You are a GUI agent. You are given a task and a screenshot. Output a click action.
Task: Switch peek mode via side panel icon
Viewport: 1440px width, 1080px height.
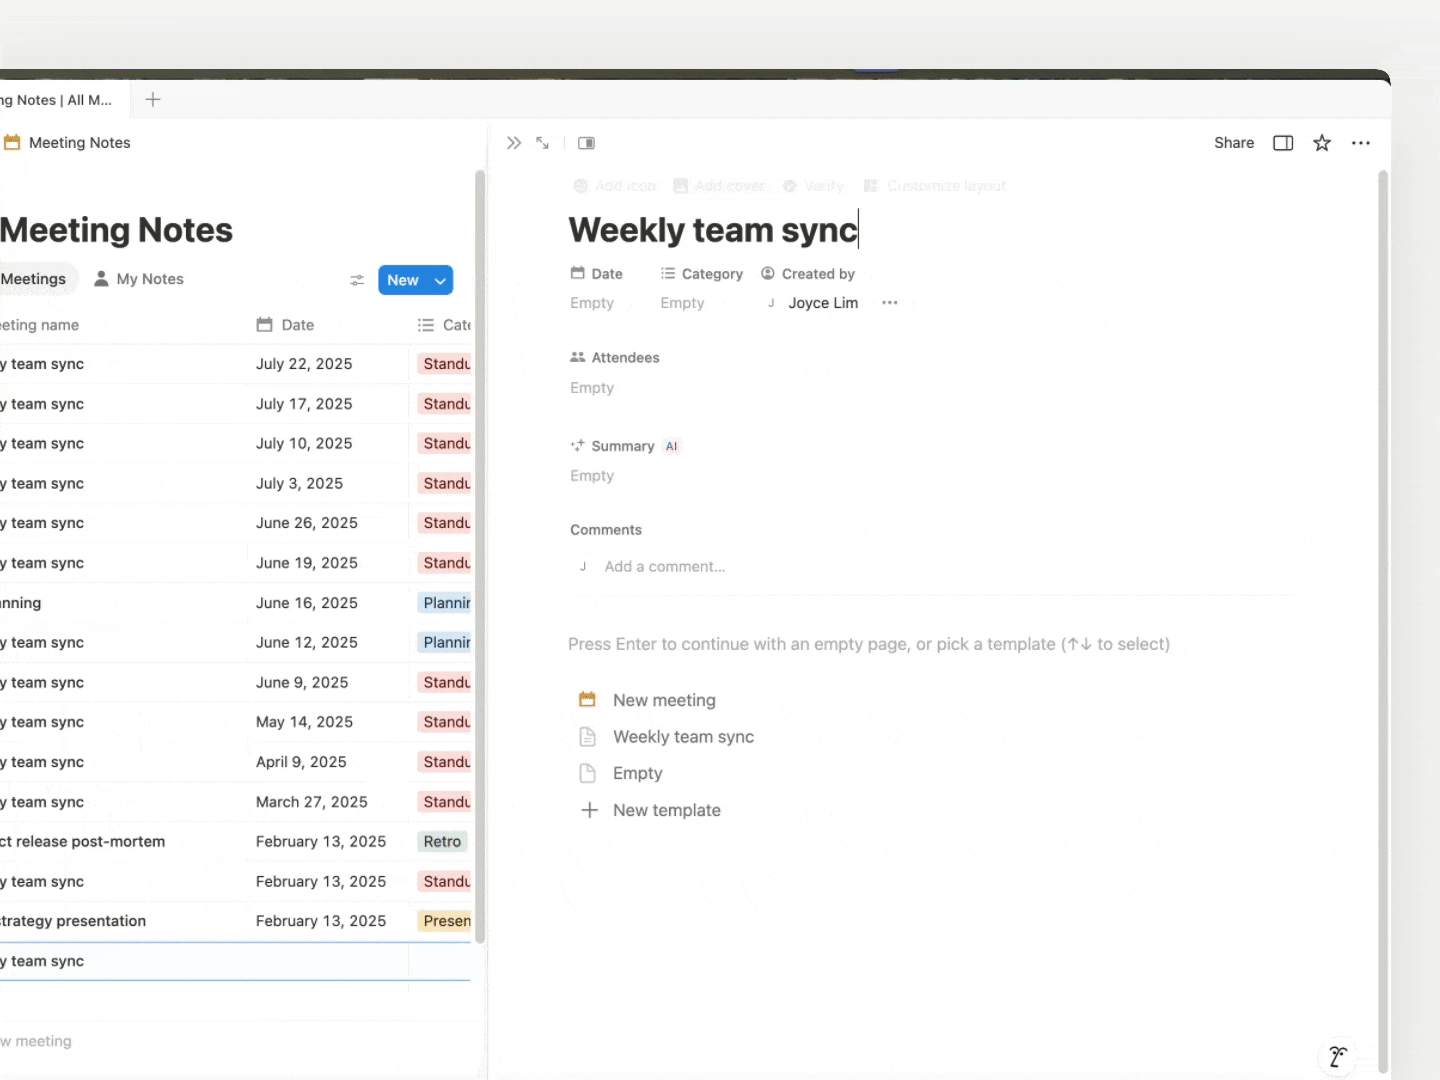(x=587, y=143)
